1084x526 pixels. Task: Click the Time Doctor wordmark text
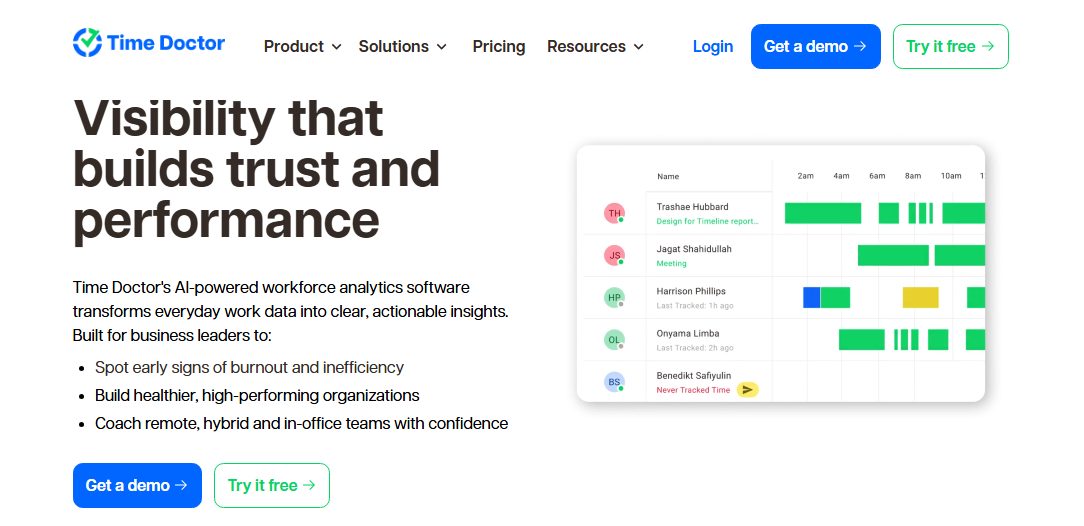pos(166,43)
